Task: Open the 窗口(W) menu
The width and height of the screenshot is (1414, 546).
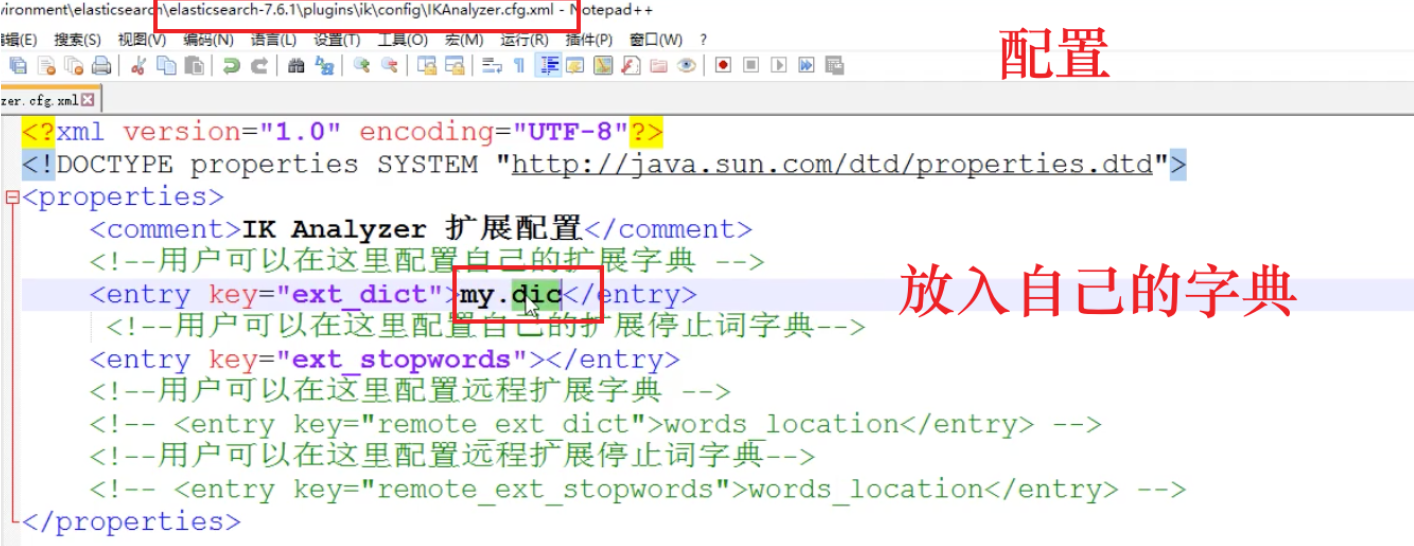Action: pyautogui.click(x=656, y=40)
